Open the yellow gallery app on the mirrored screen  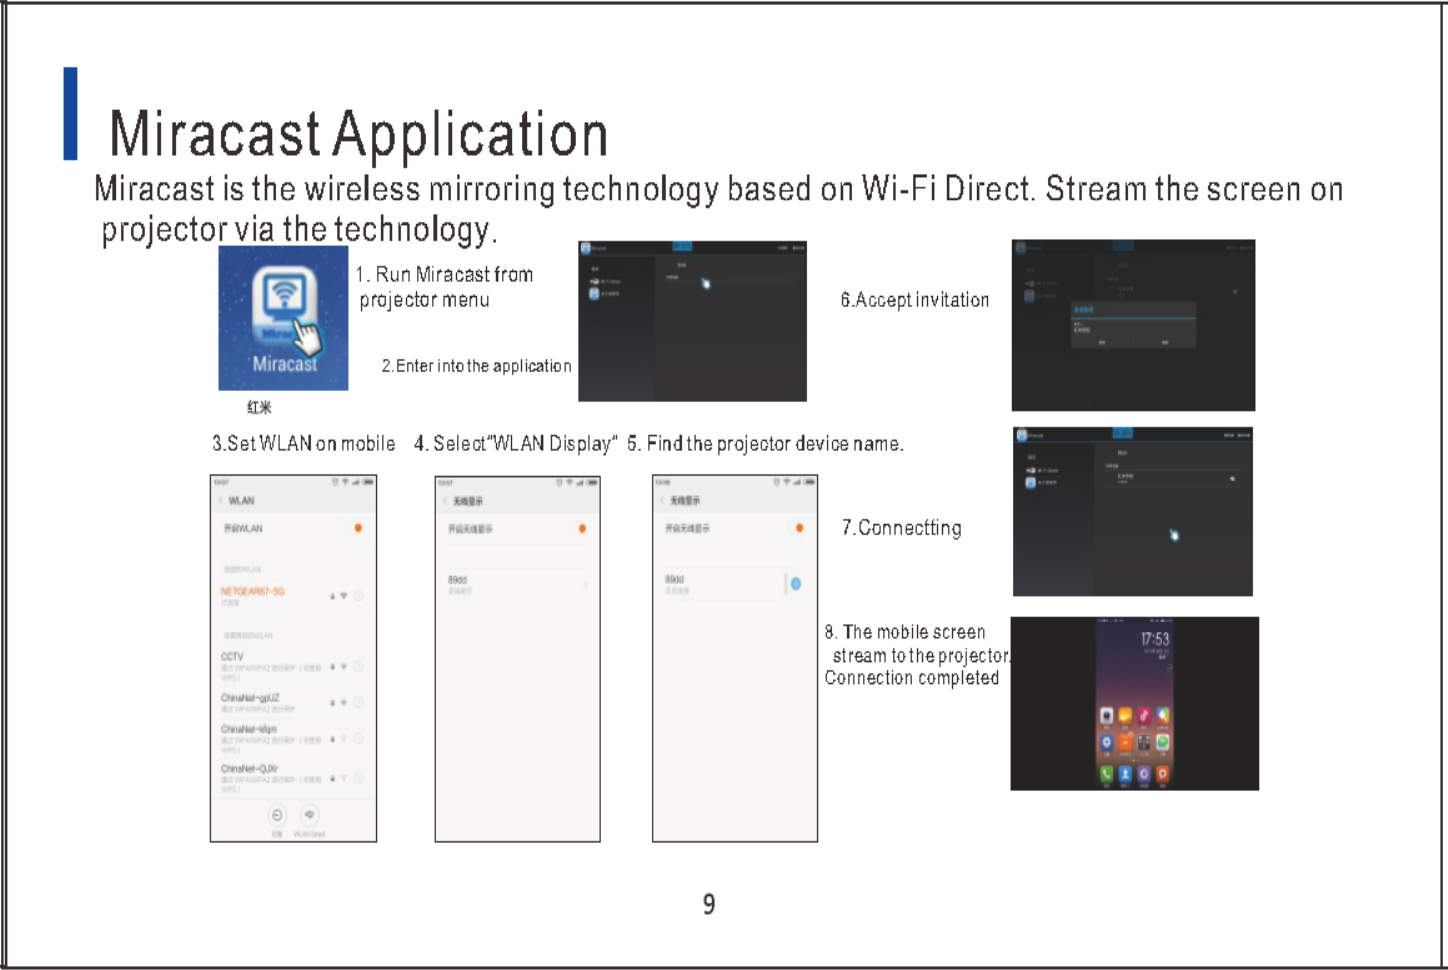coord(1125,715)
